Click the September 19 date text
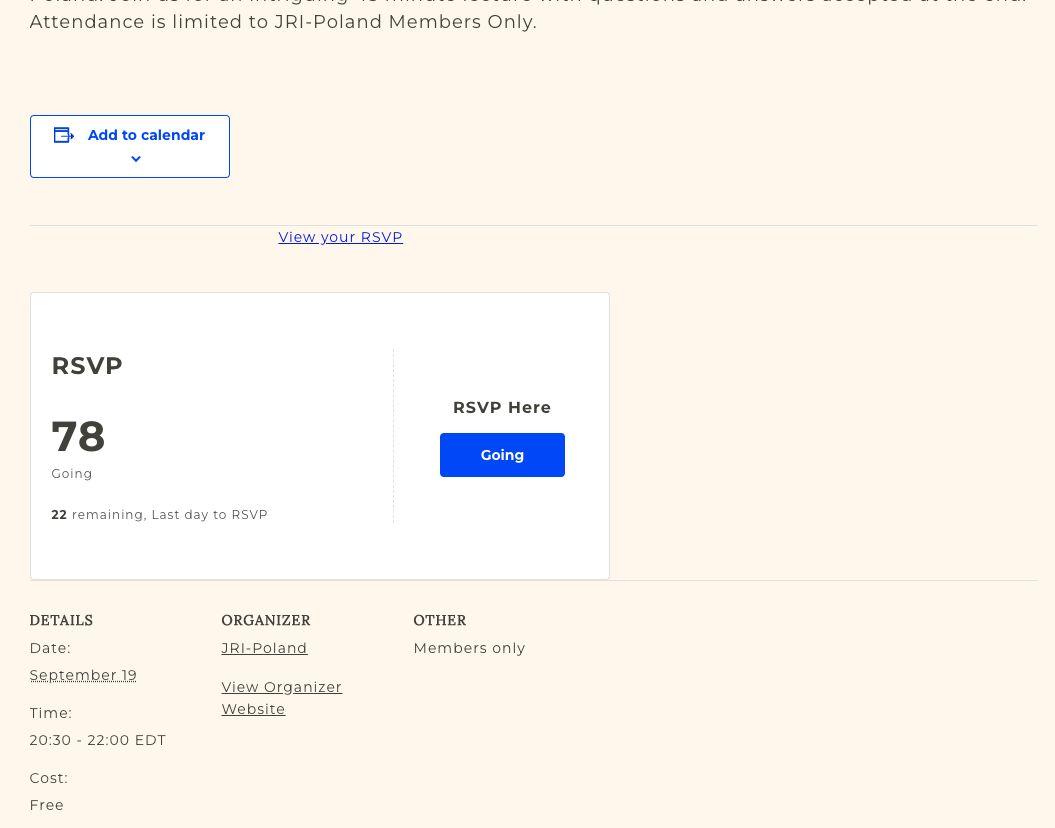 click(x=83, y=675)
